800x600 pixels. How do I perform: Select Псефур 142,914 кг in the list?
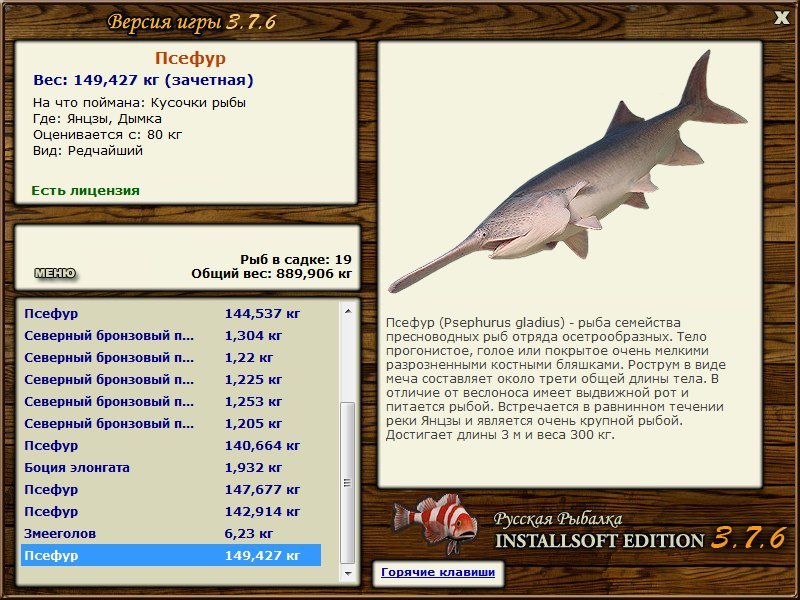click(x=171, y=511)
